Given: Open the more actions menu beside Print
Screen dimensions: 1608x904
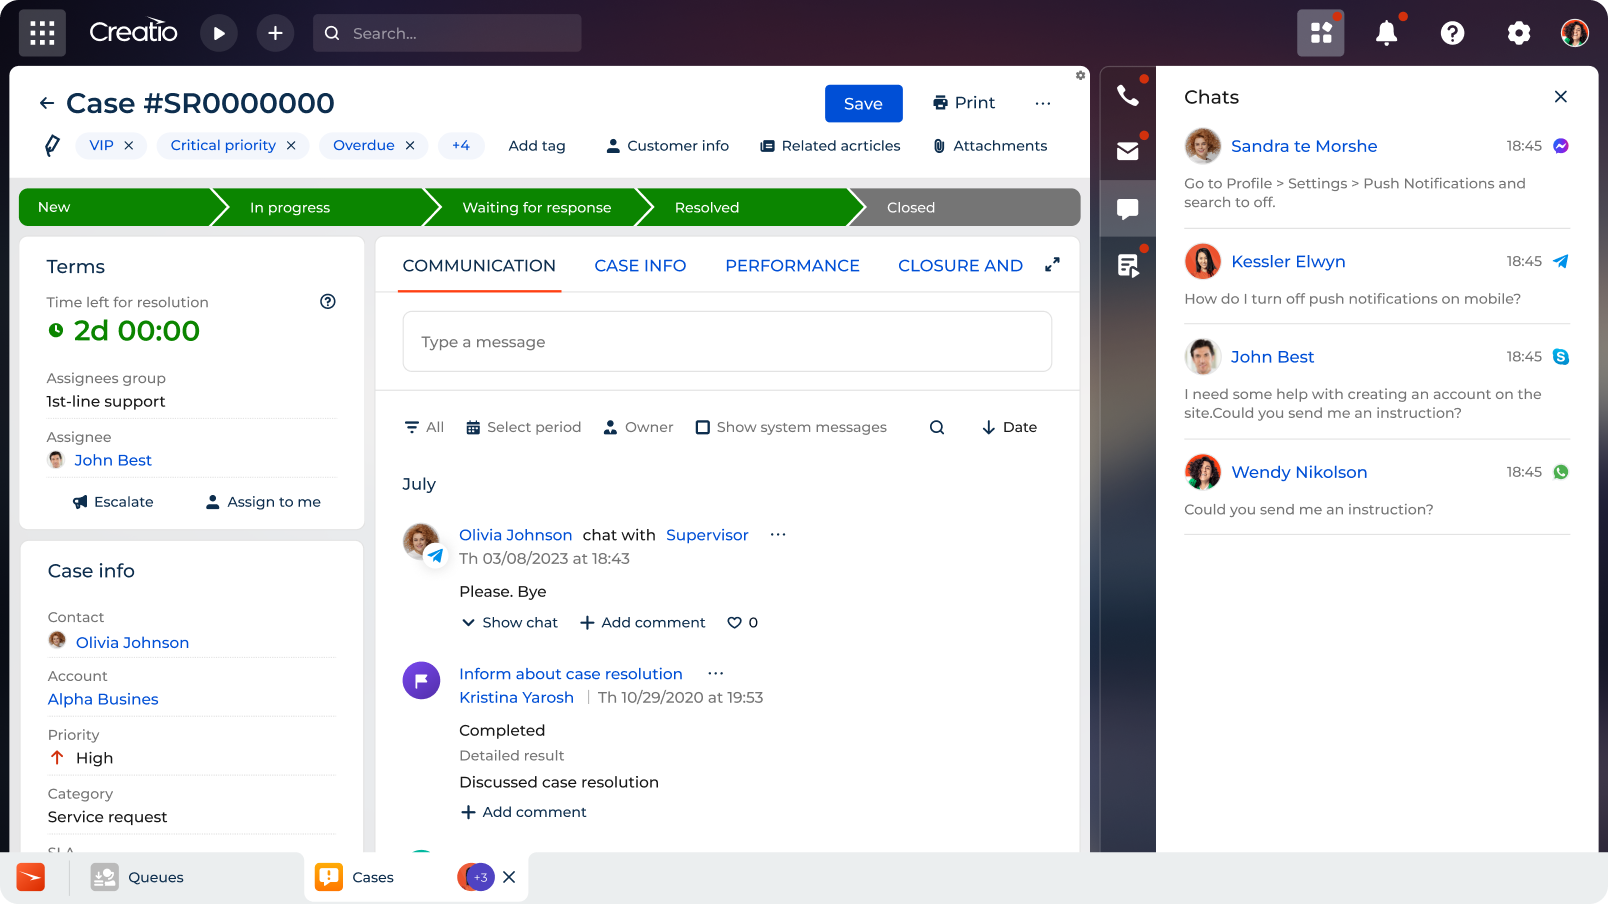Looking at the screenshot, I should [1043, 103].
